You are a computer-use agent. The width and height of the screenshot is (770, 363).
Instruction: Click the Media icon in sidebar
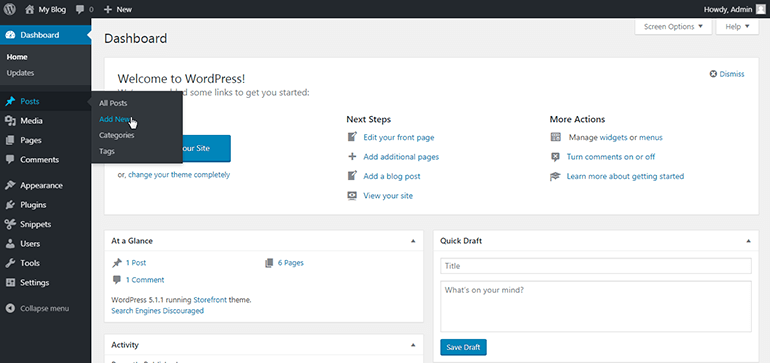pyautogui.click(x=10, y=121)
